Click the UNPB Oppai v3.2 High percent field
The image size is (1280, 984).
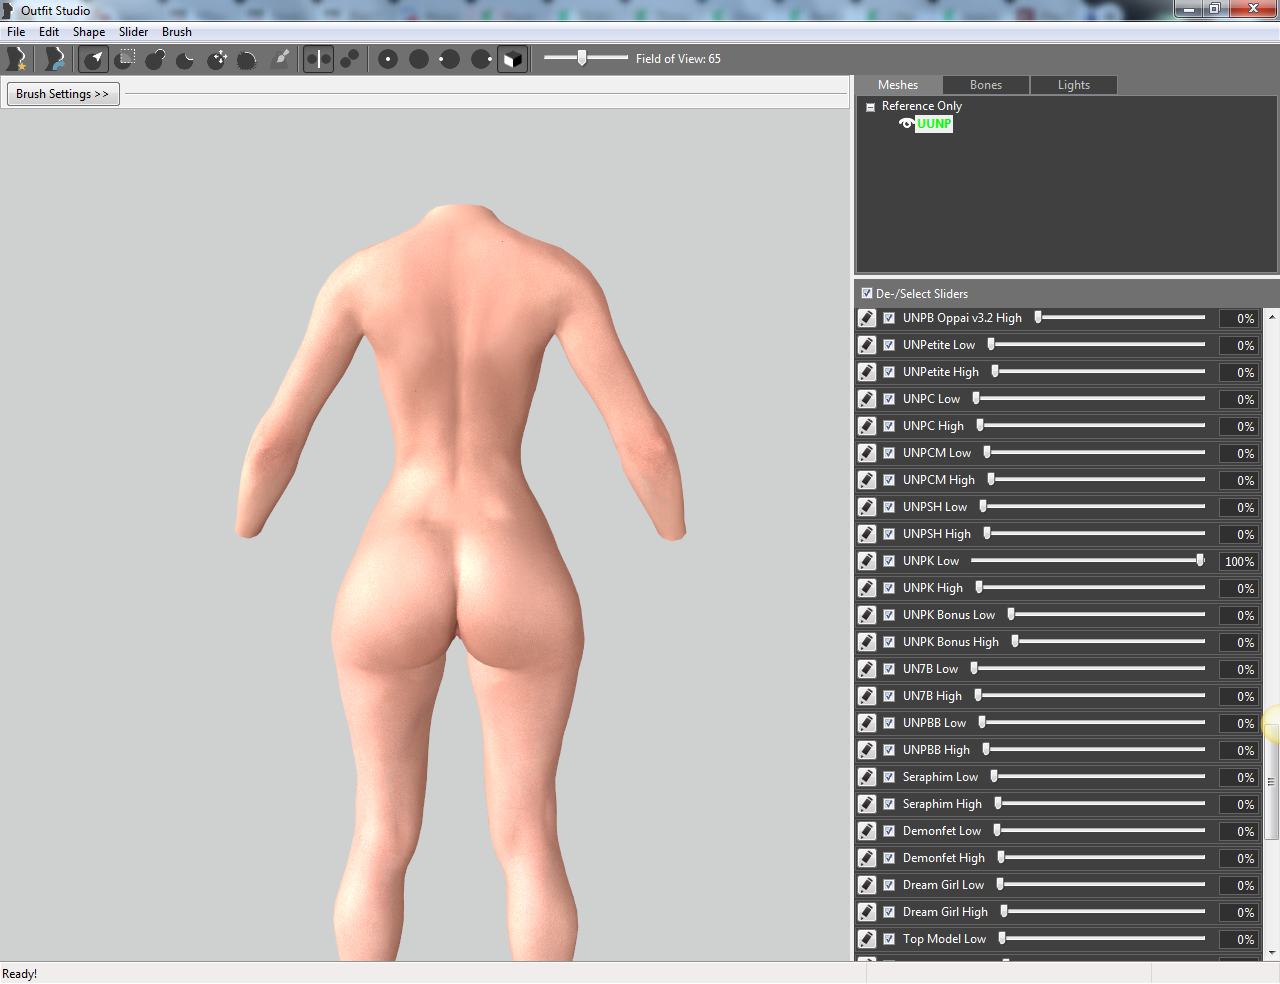click(1239, 319)
